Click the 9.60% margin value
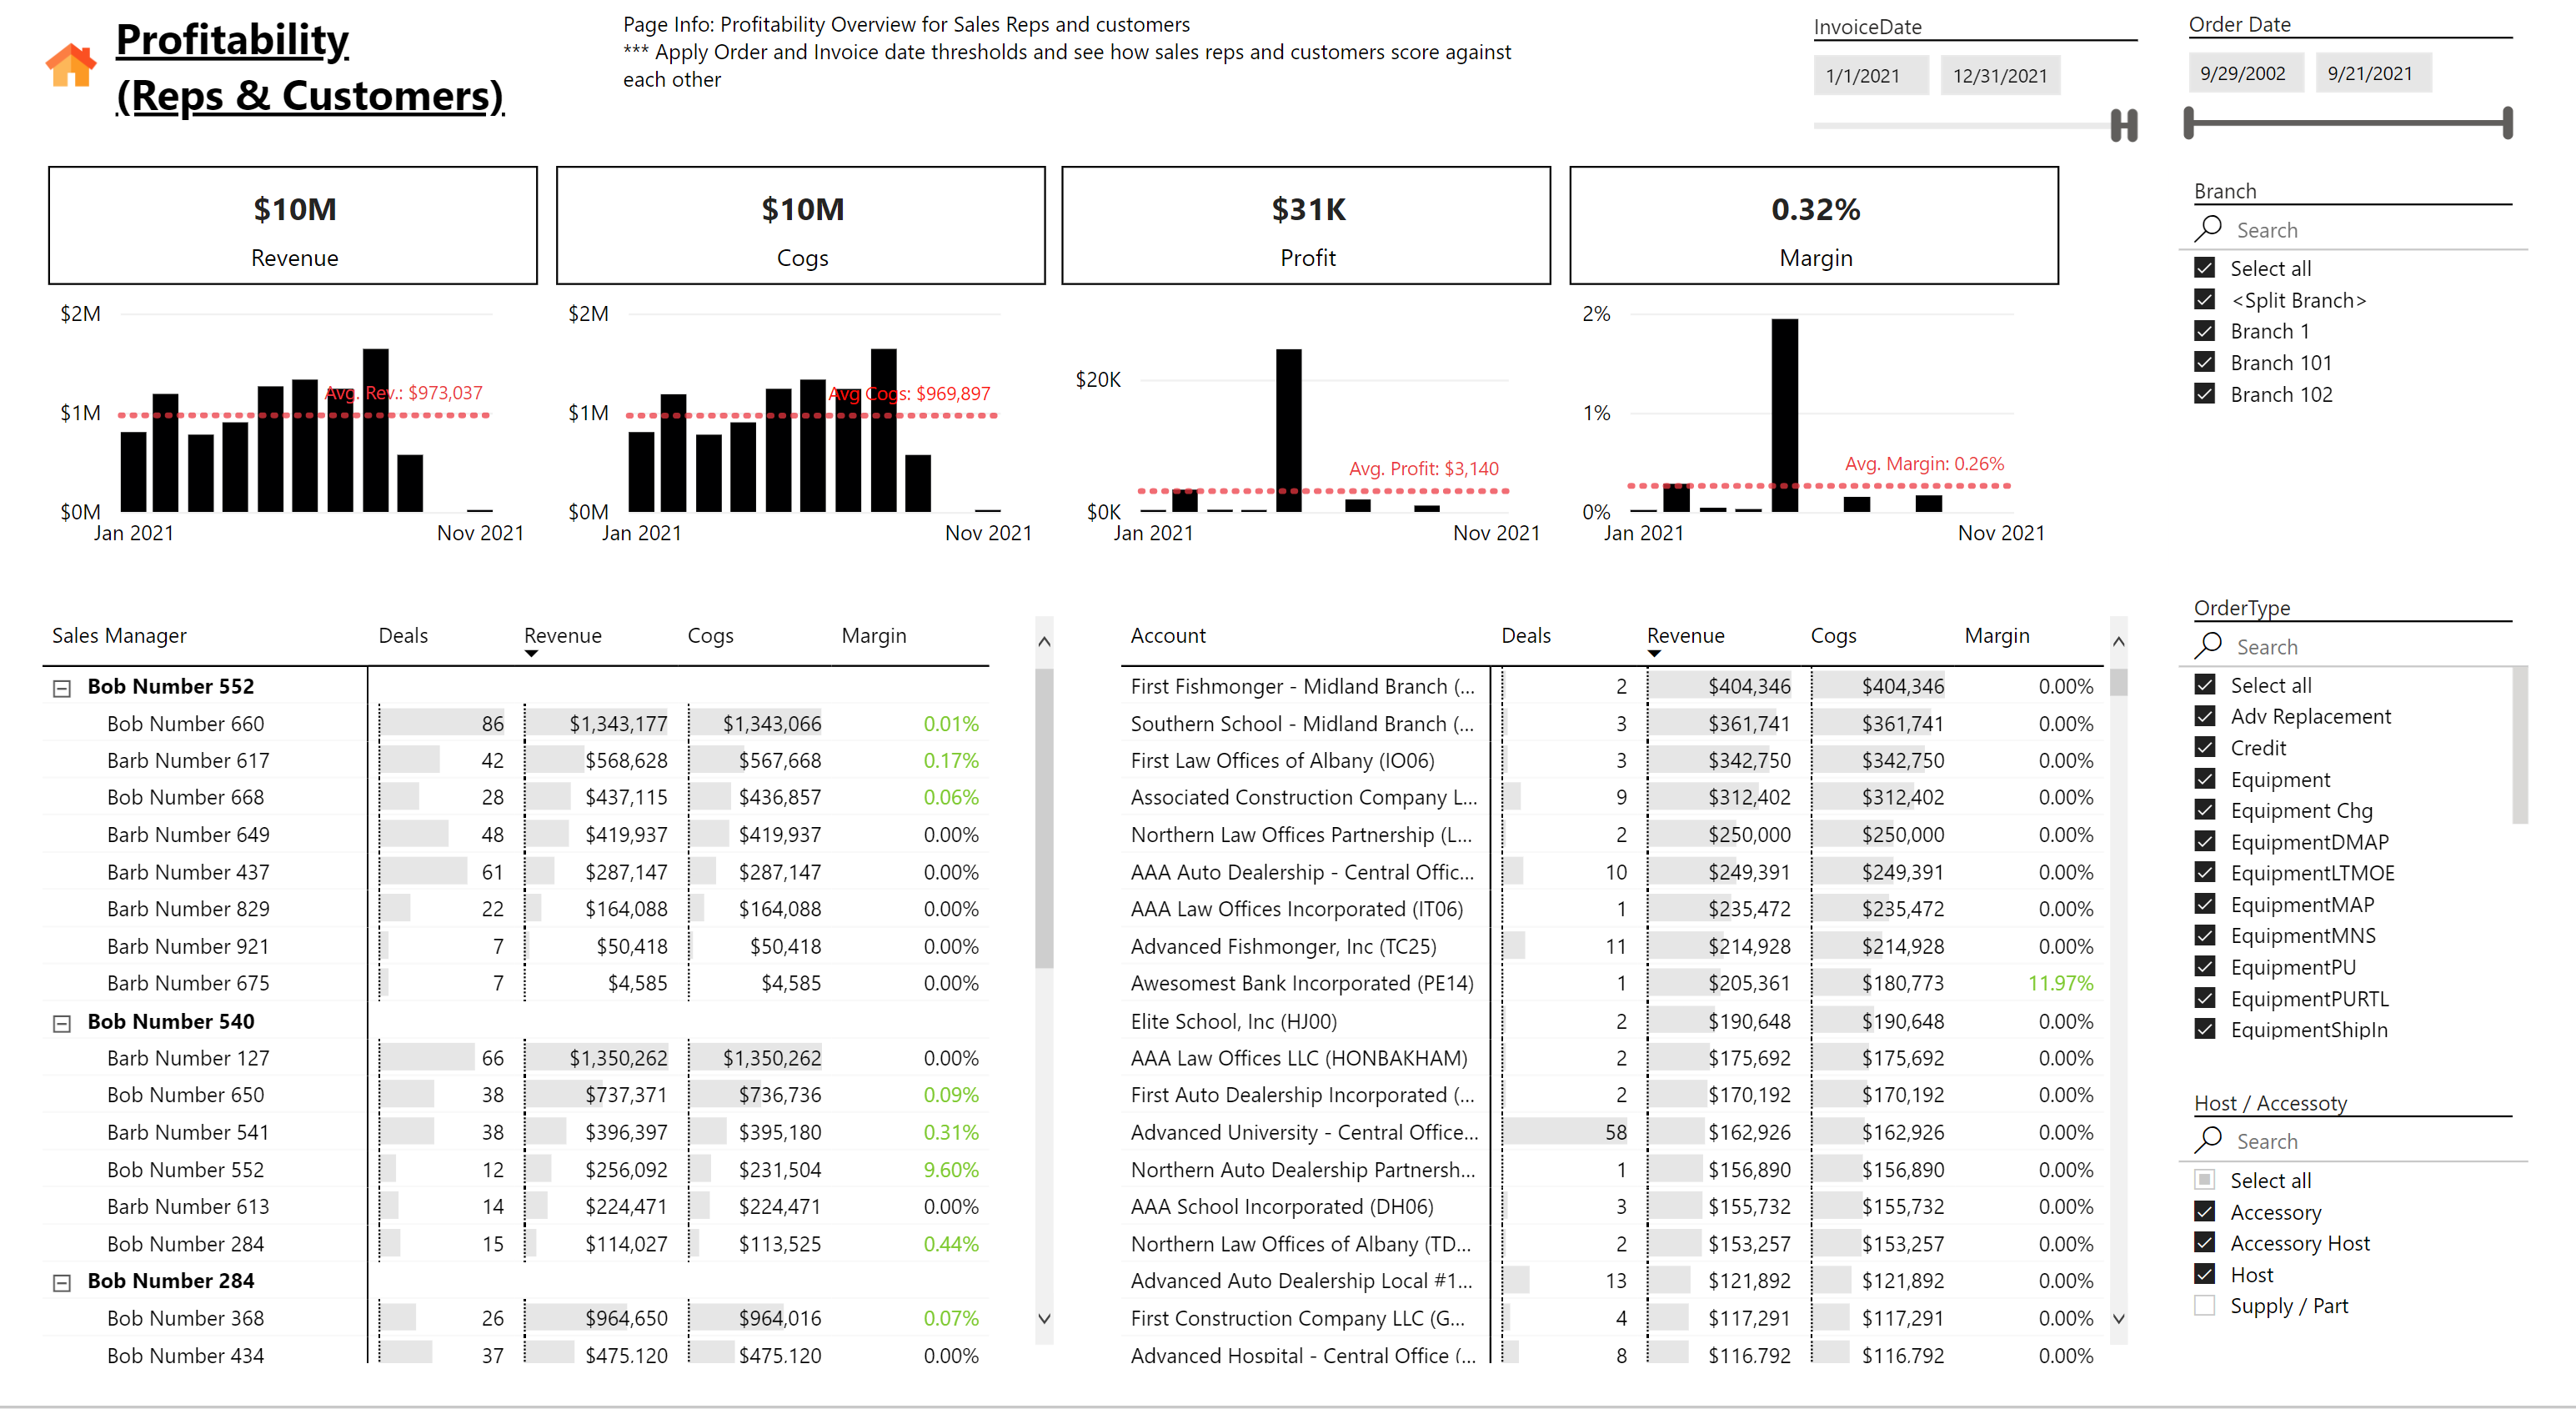This screenshot has width=2576, height=1409. 950,1169
